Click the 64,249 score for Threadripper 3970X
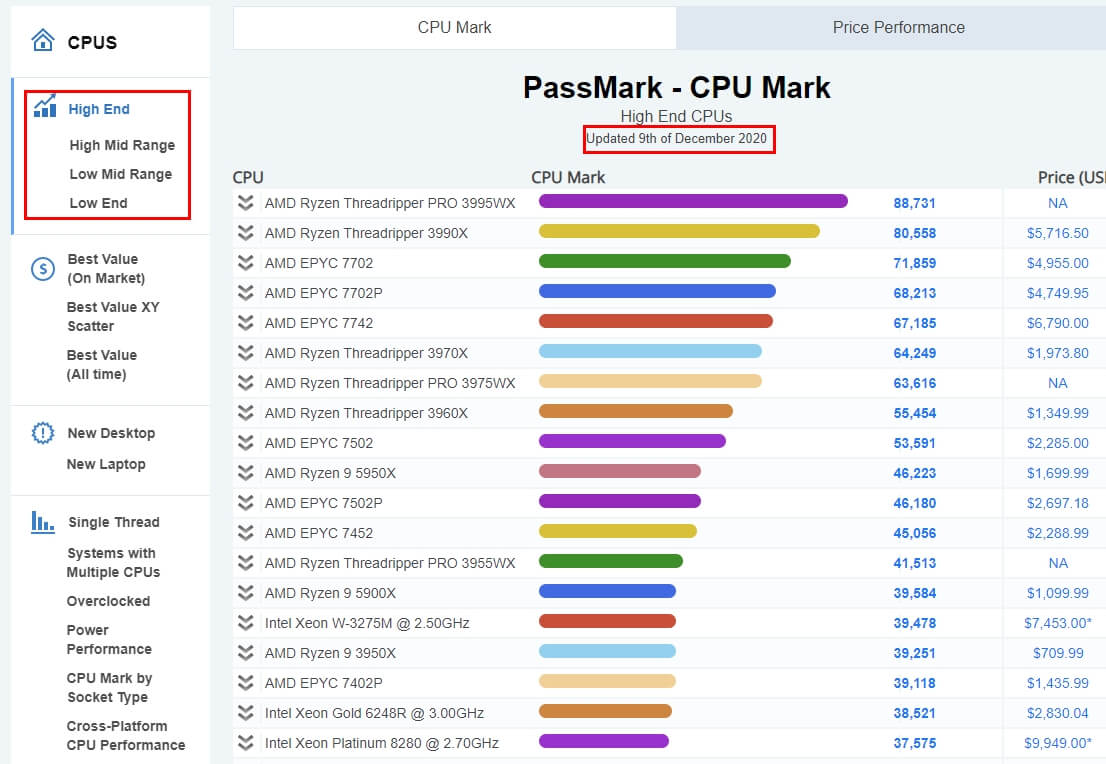1106x764 pixels. click(914, 353)
